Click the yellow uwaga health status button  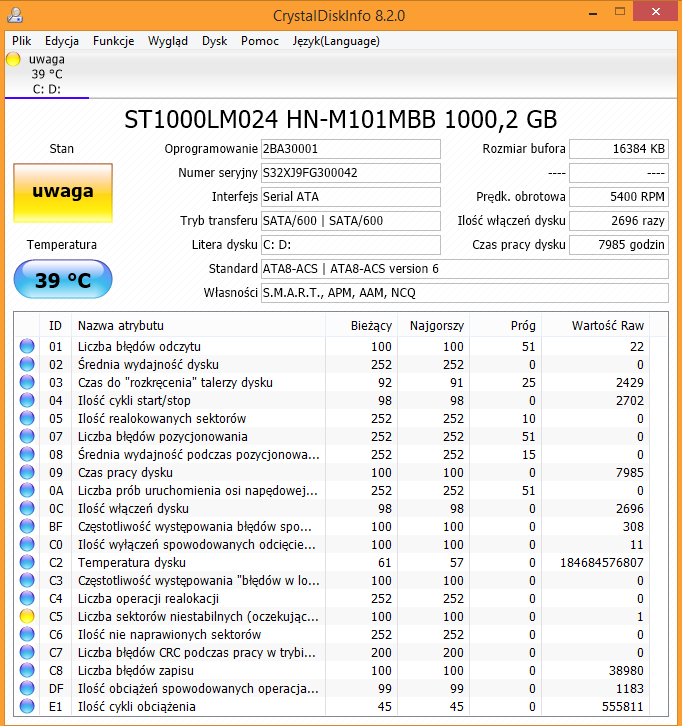tap(63, 193)
